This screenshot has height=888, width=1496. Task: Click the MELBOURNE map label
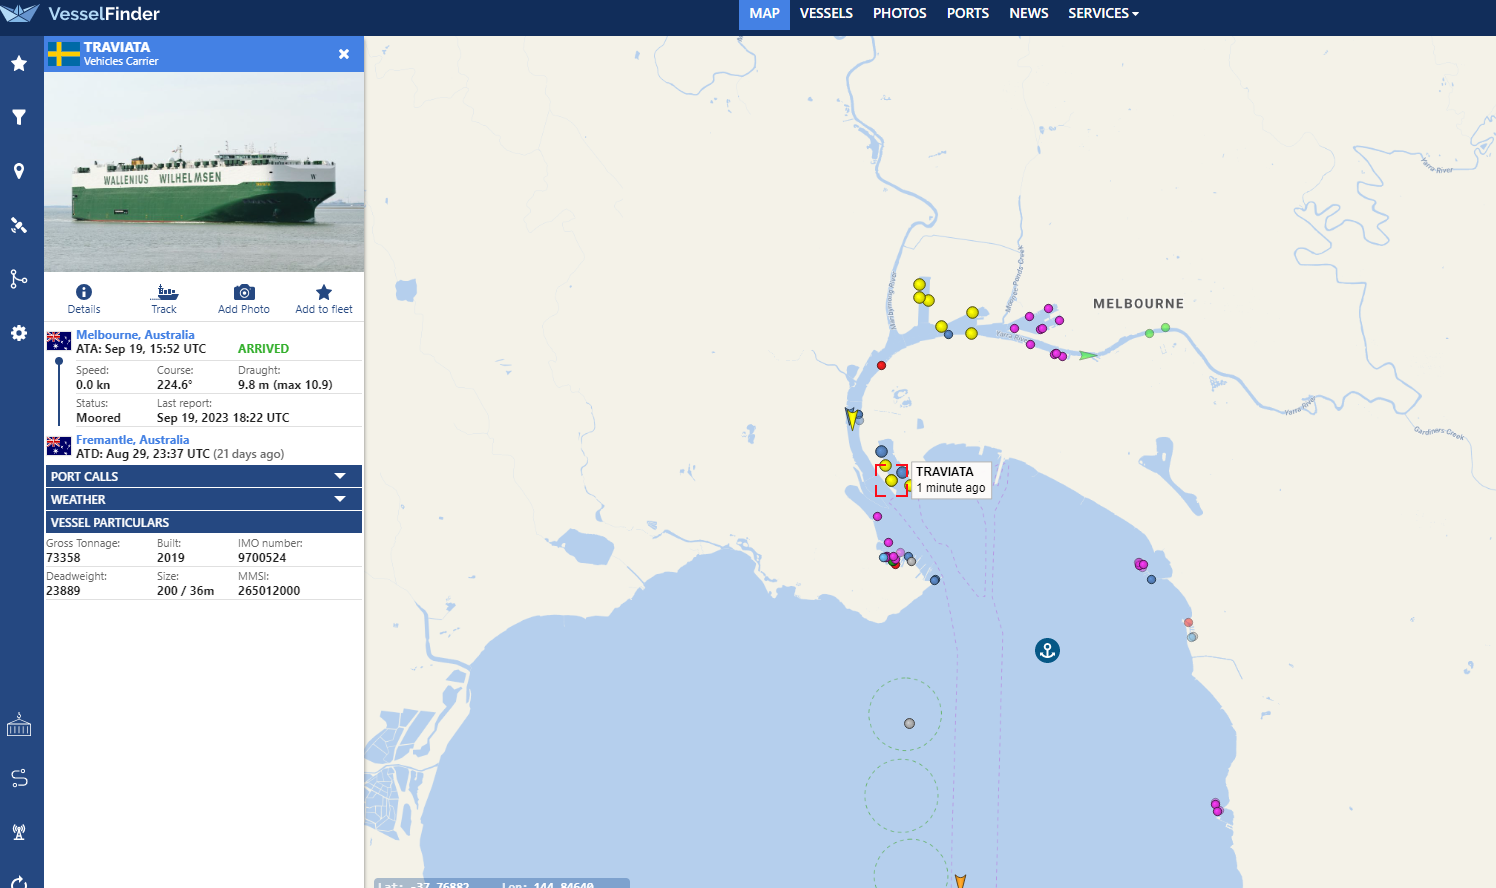click(1138, 304)
